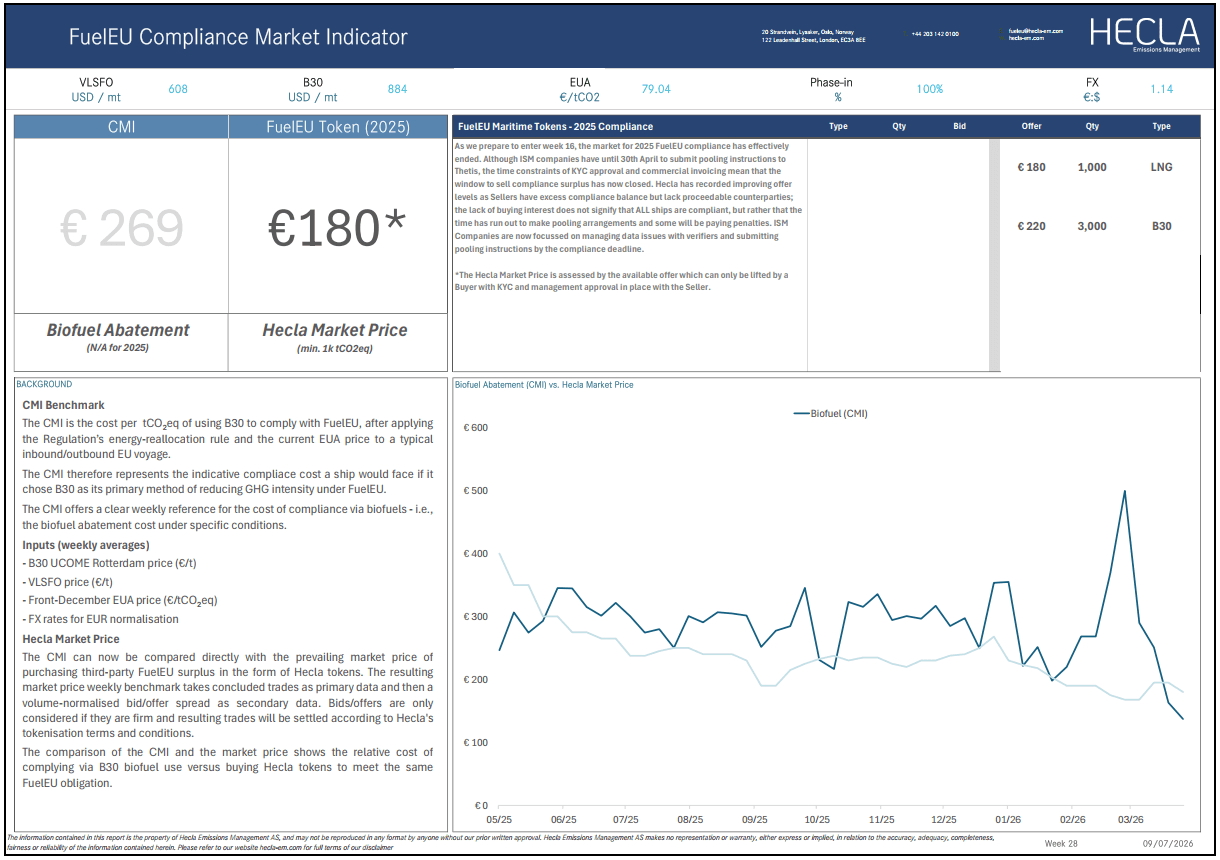Click the € 600 y-axis label
Screen dimensions: 1220x860
(476, 427)
